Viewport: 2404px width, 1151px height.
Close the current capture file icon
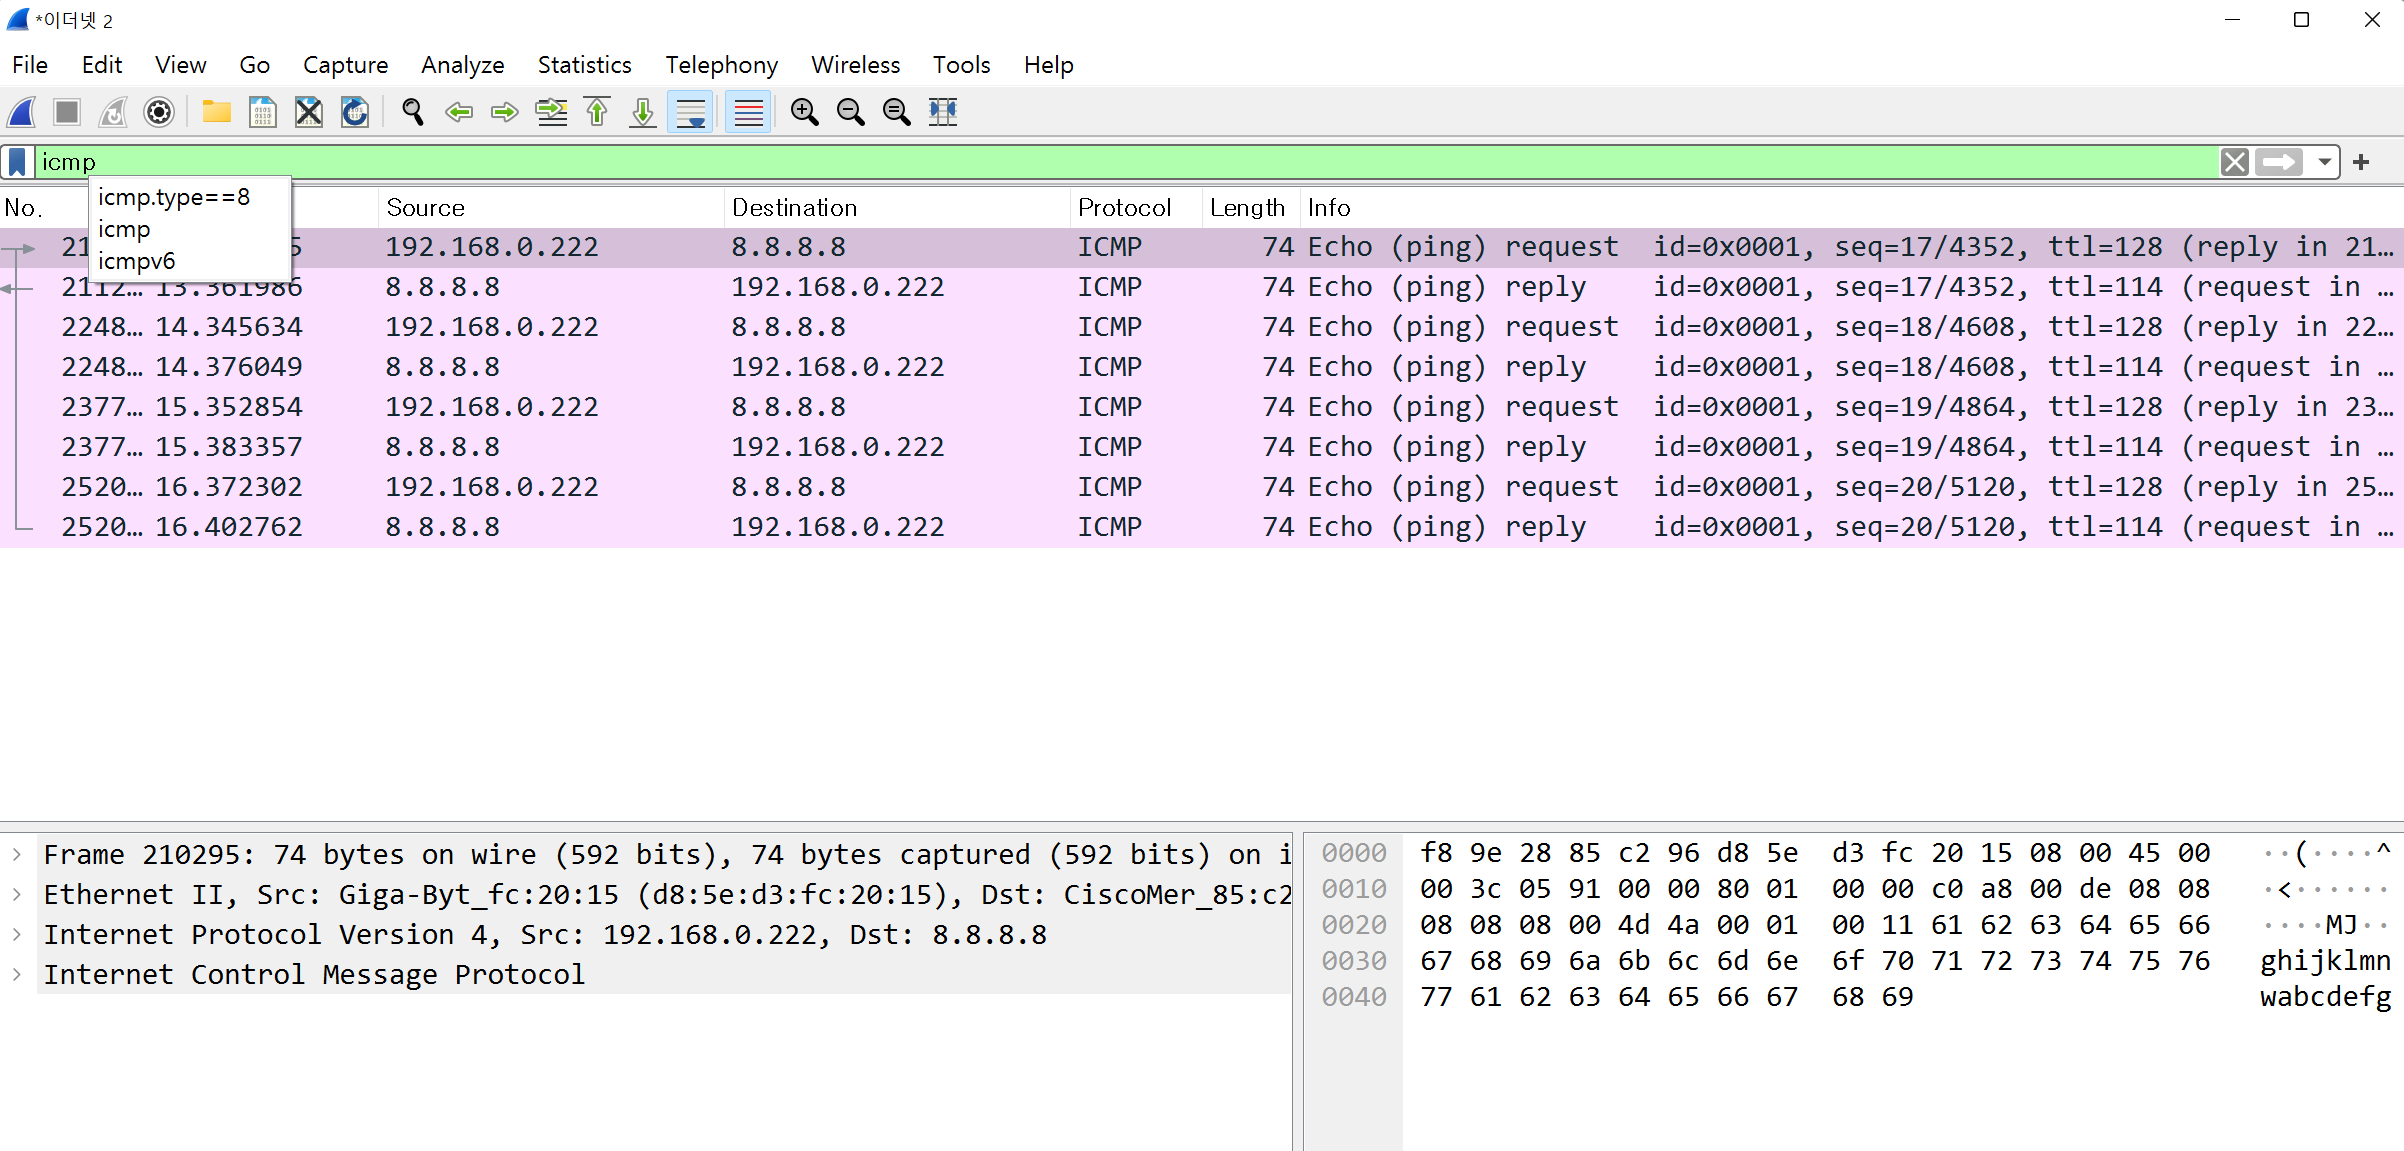309,112
